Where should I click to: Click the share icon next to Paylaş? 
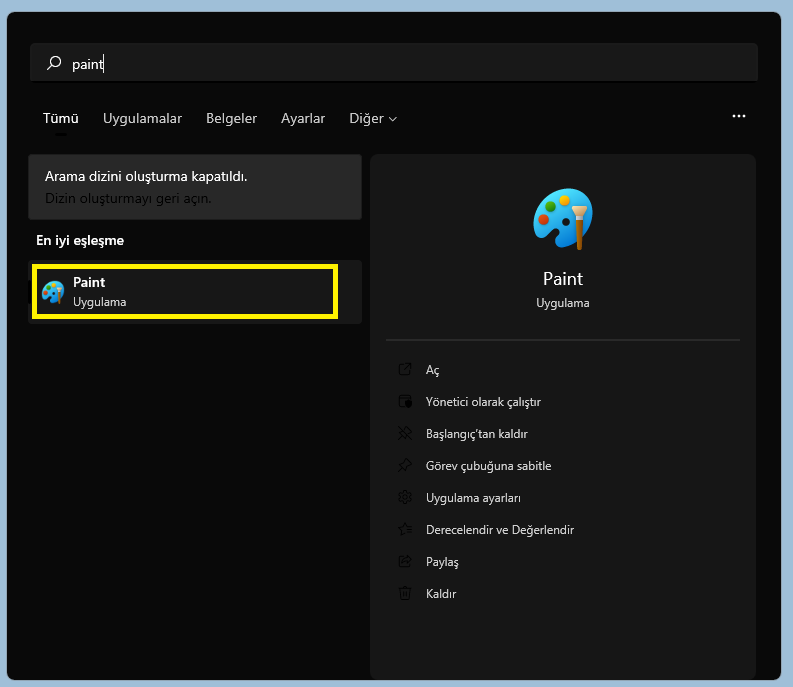pos(405,561)
